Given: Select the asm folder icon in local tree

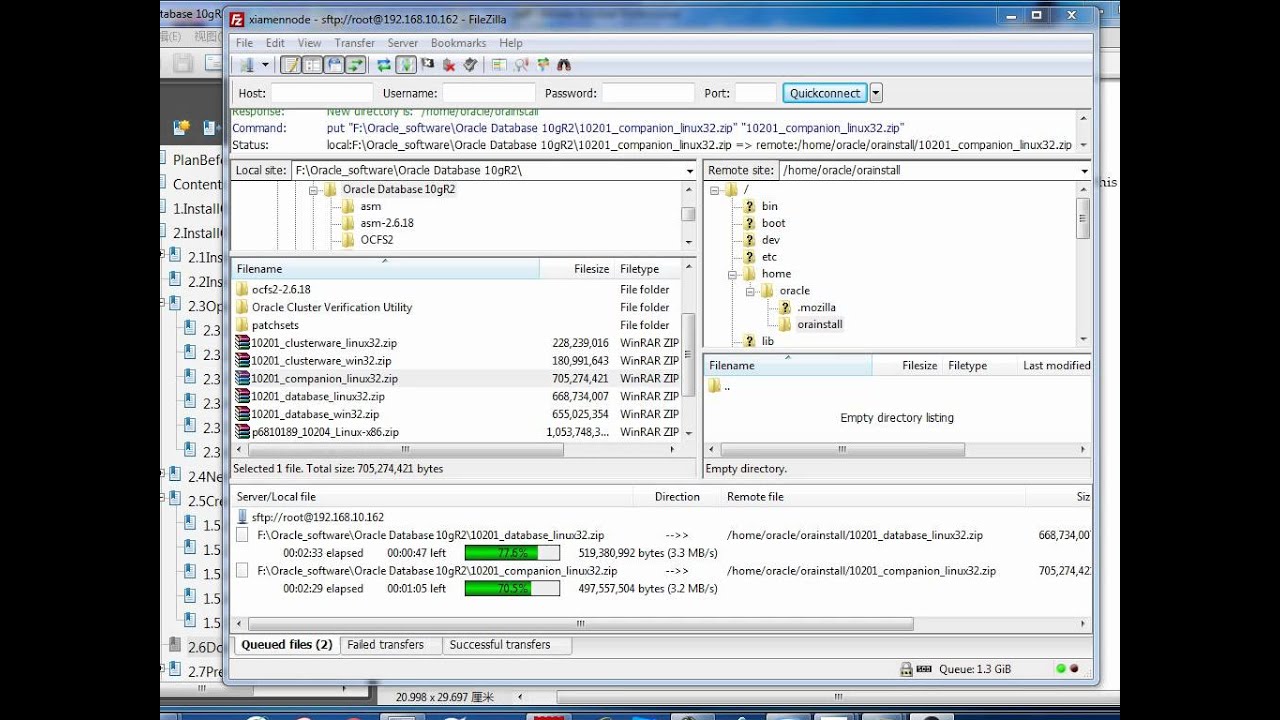Looking at the screenshot, I should tap(348, 206).
